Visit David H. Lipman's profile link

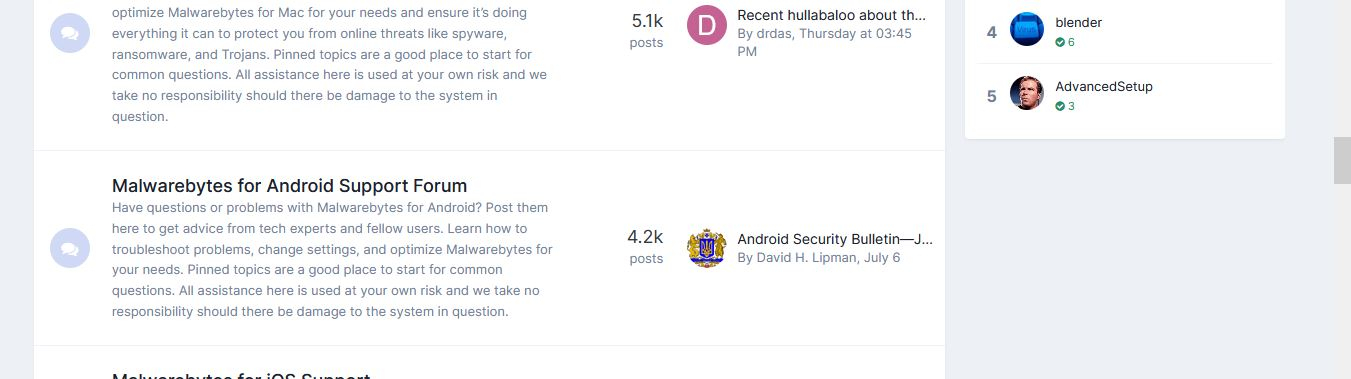(x=807, y=257)
